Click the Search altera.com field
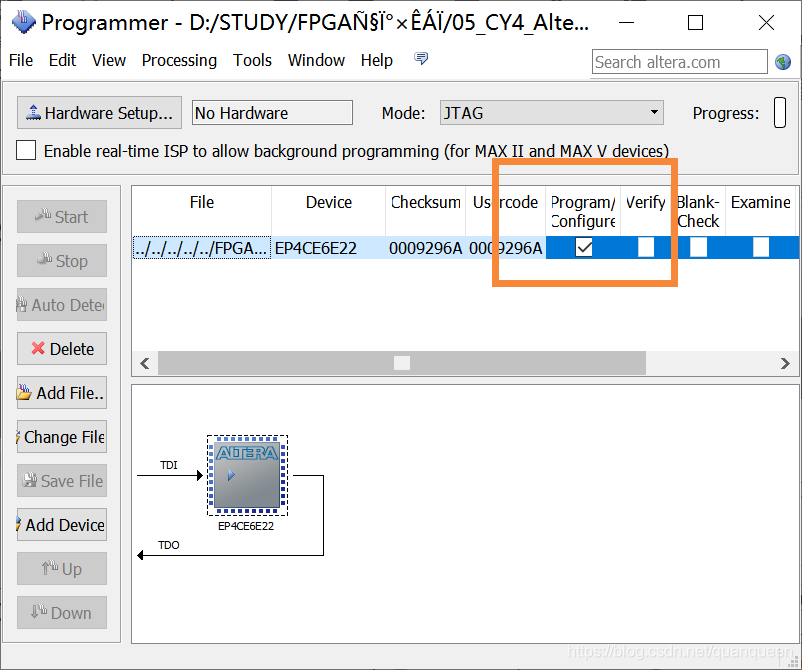 point(680,62)
